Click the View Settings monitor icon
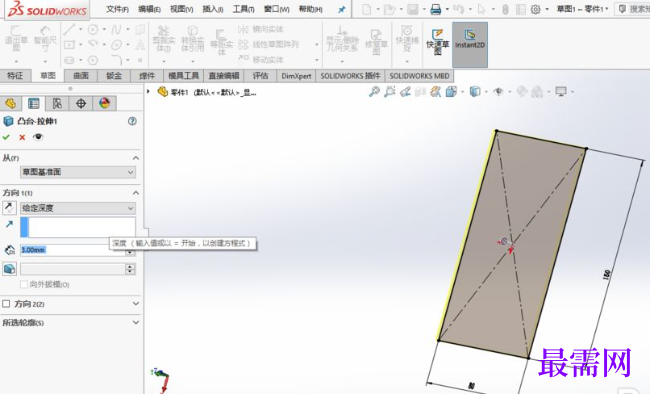This screenshot has height=394, width=650. (x=561, y=92)
